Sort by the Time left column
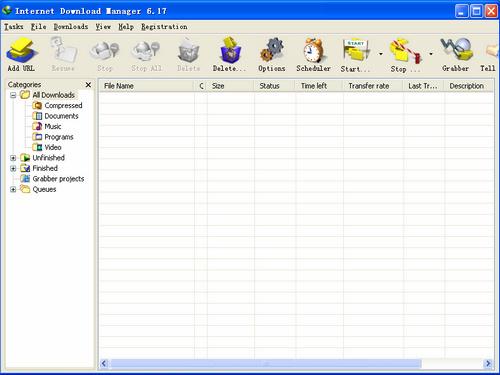The width and height of the screenshot is (500, 375). [x=319, y=86]
